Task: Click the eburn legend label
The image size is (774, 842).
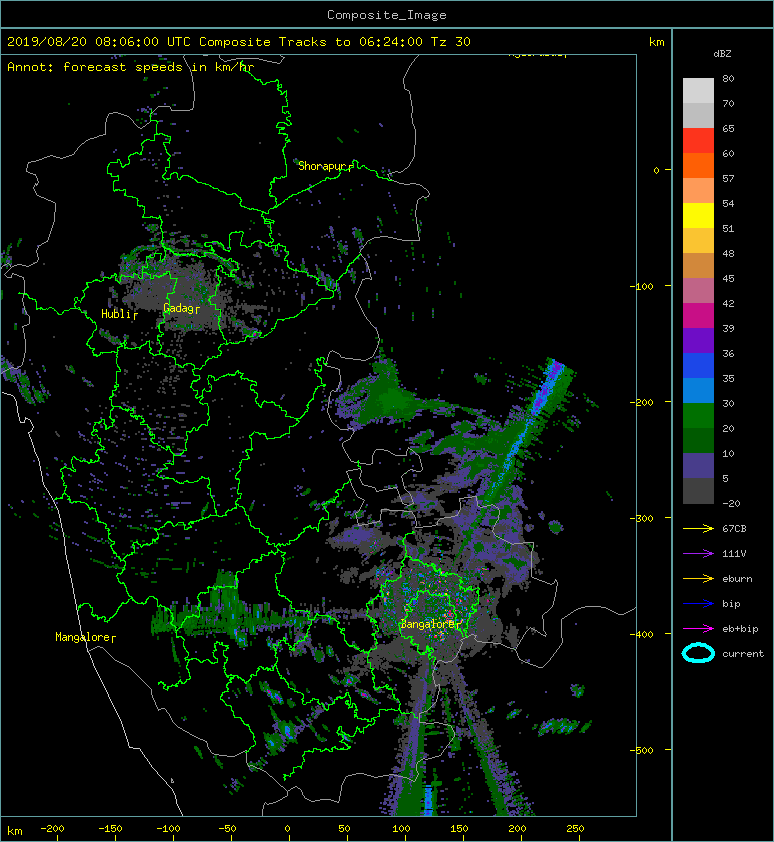Action: [737, 578]
